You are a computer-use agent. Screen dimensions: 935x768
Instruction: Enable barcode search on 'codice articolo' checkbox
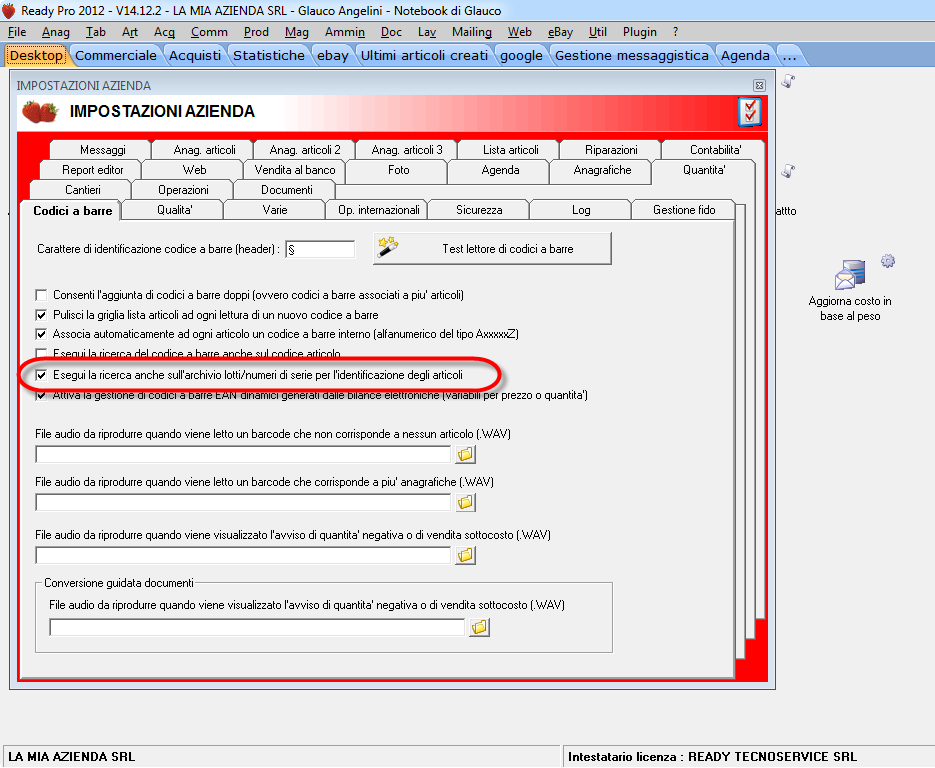(x=41, y=353)
